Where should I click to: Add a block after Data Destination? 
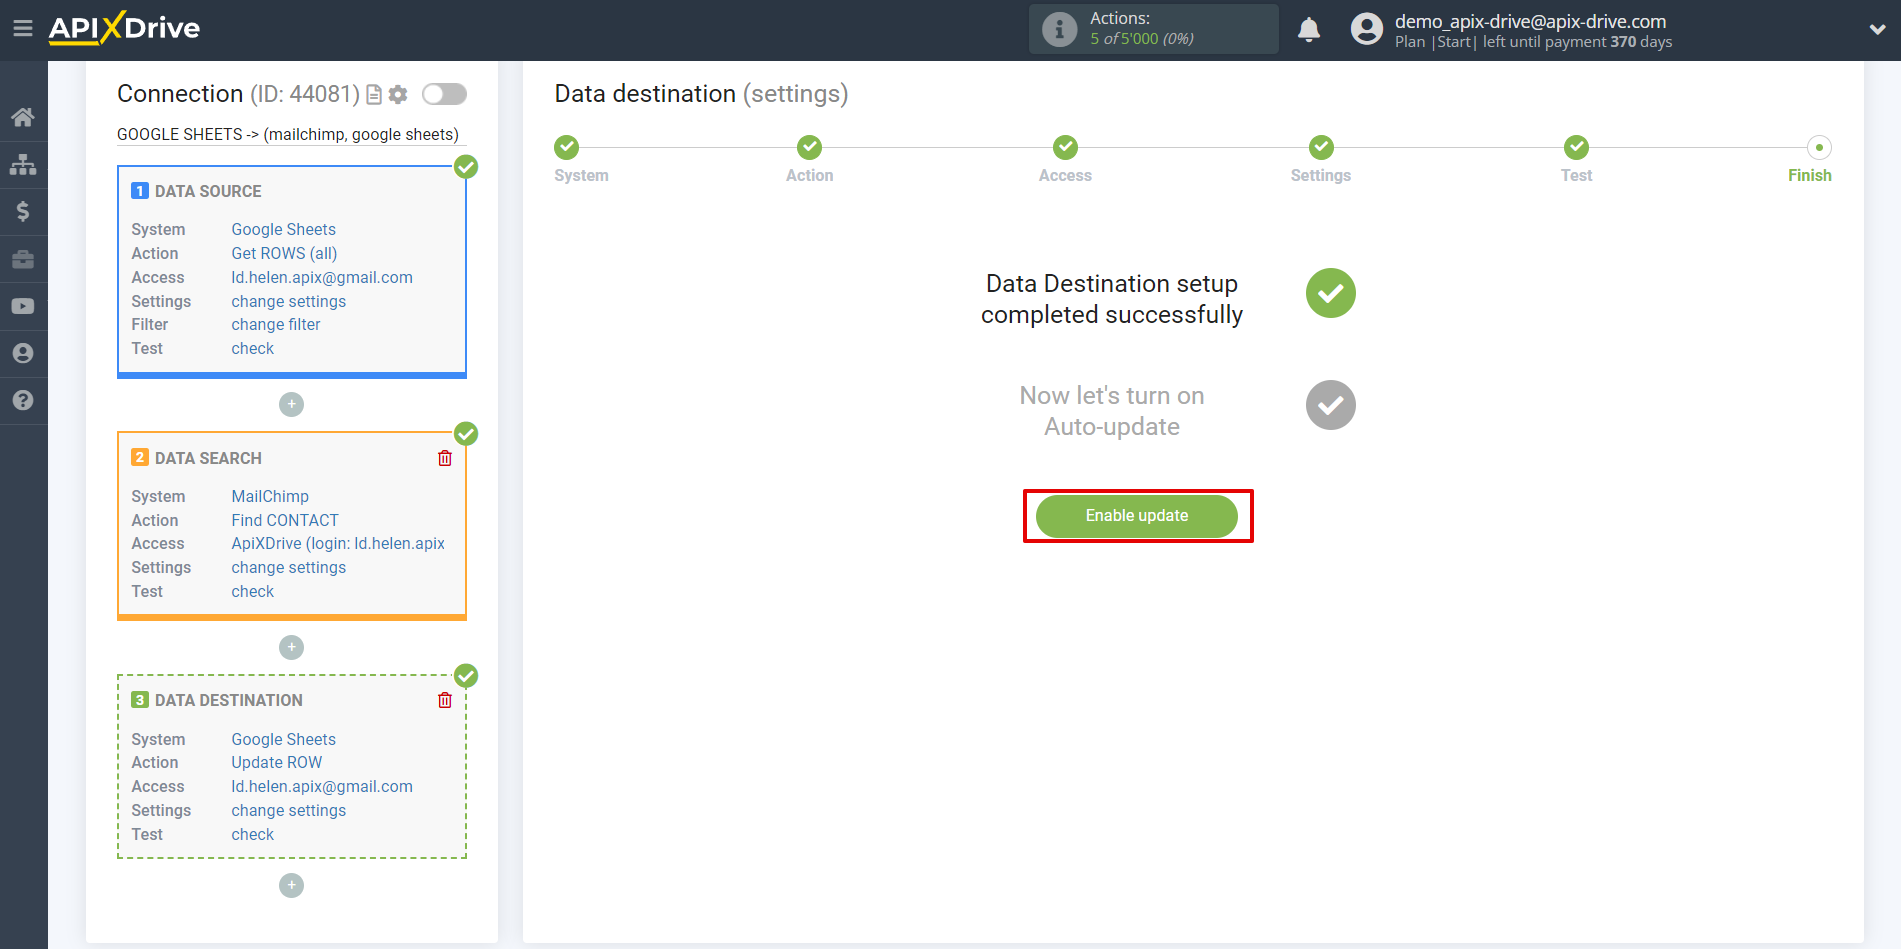[291, 885]
